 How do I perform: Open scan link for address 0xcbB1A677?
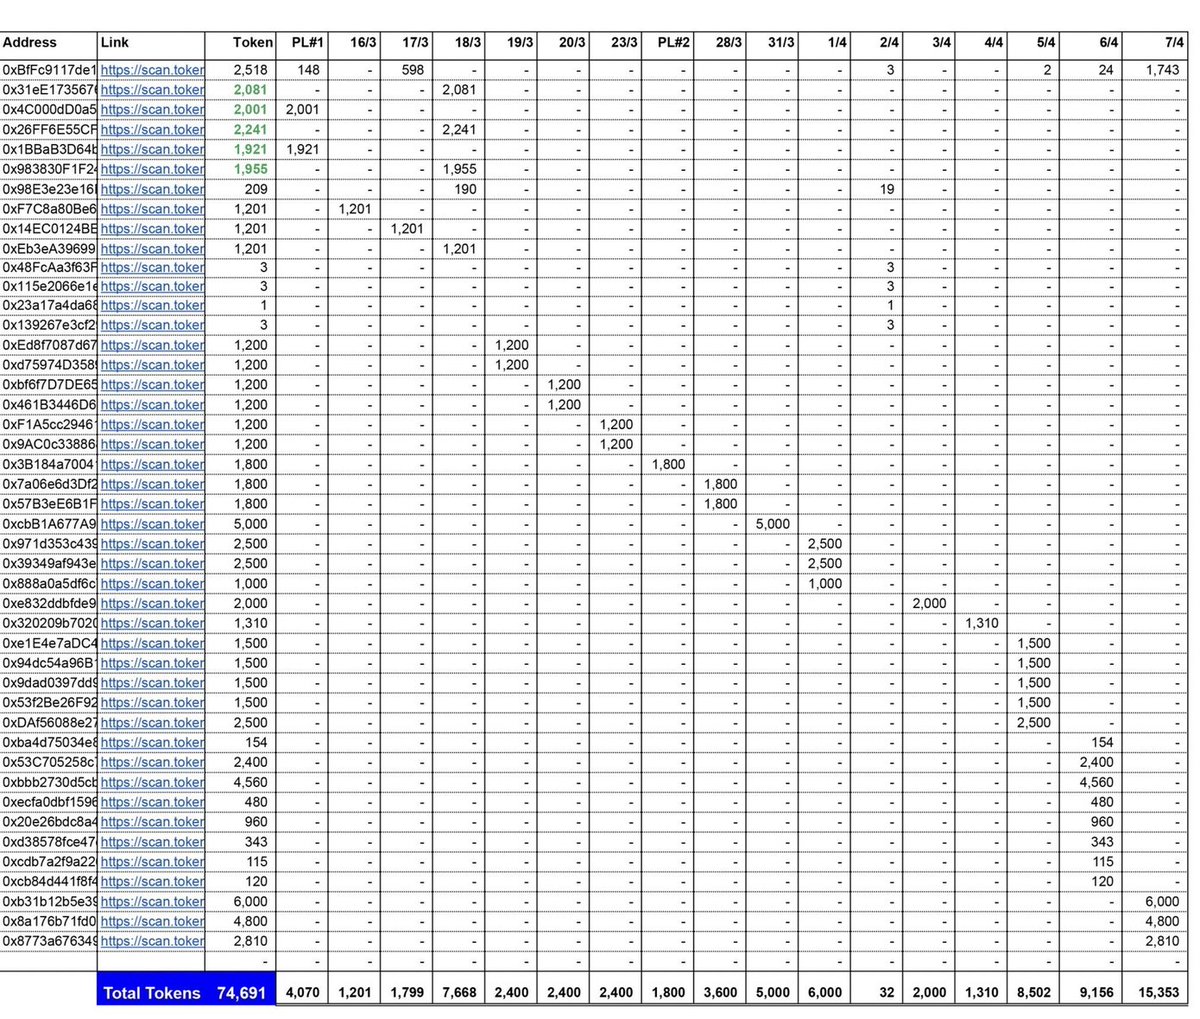(152, 524)
